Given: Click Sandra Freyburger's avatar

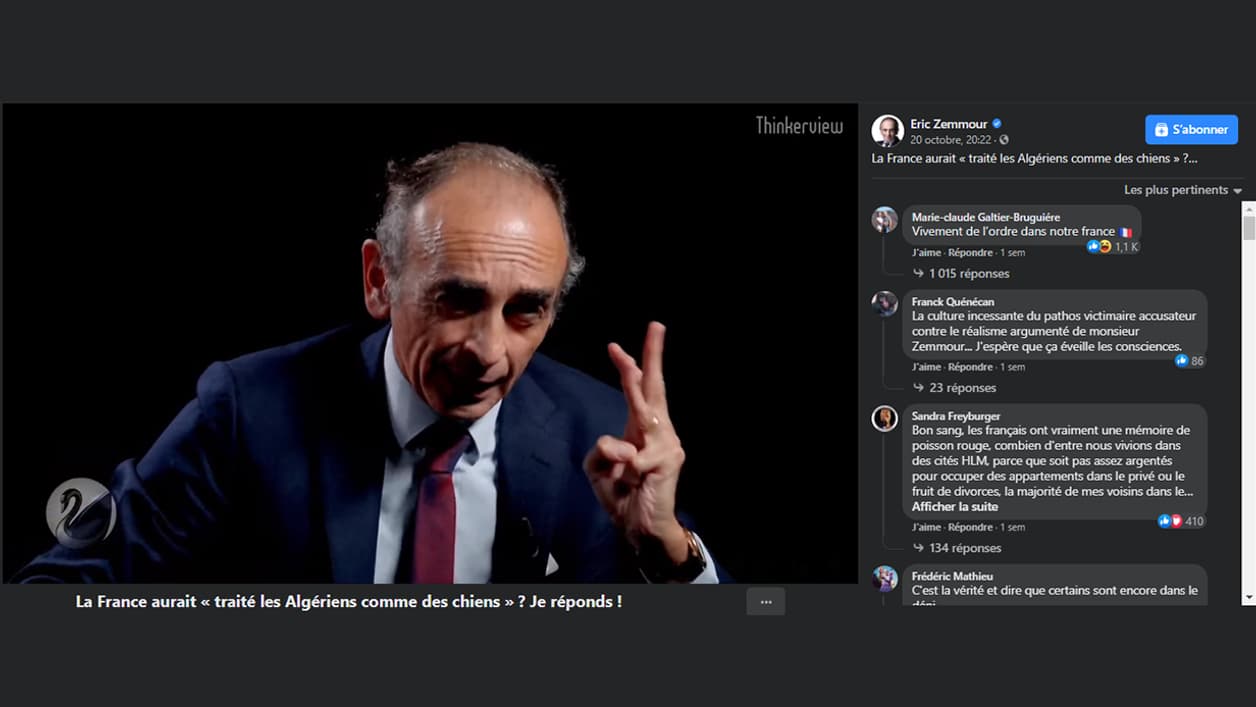Looking at the screenshot, I should 885,418.
